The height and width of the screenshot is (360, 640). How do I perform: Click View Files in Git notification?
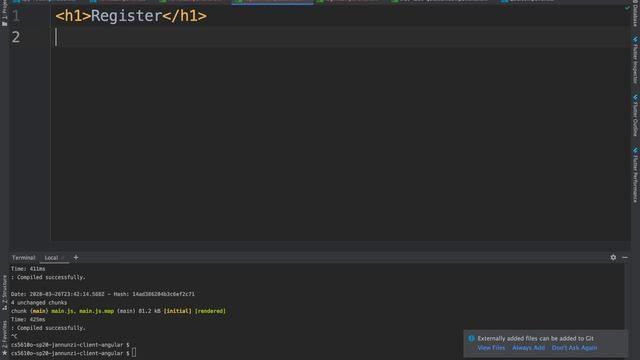pos(491,348)
